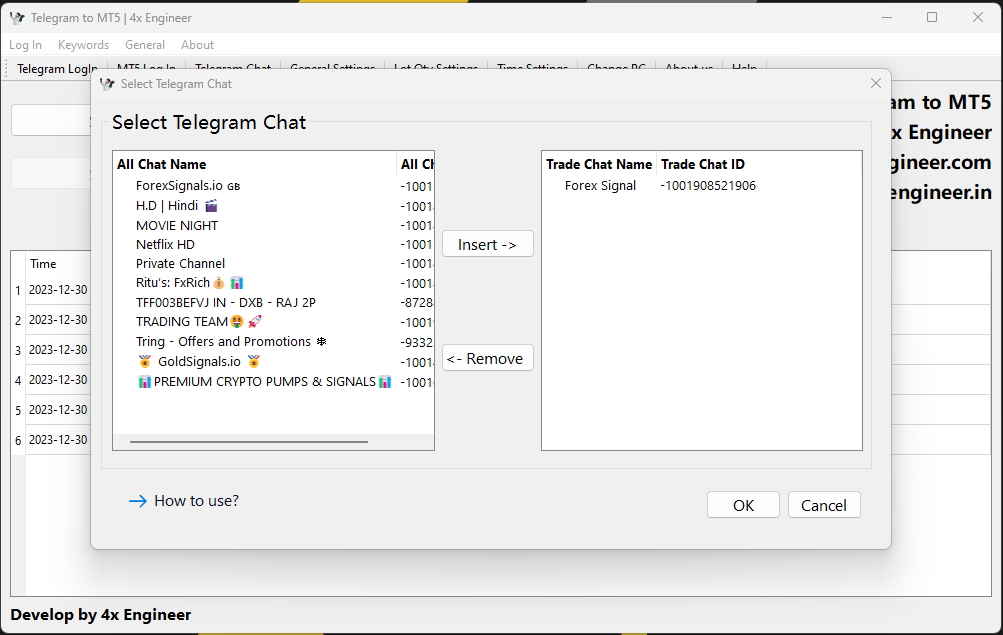Click the Trade Chat ID column header
Image resolution: width=1003 pixels, height=635 pixels.
702,164
